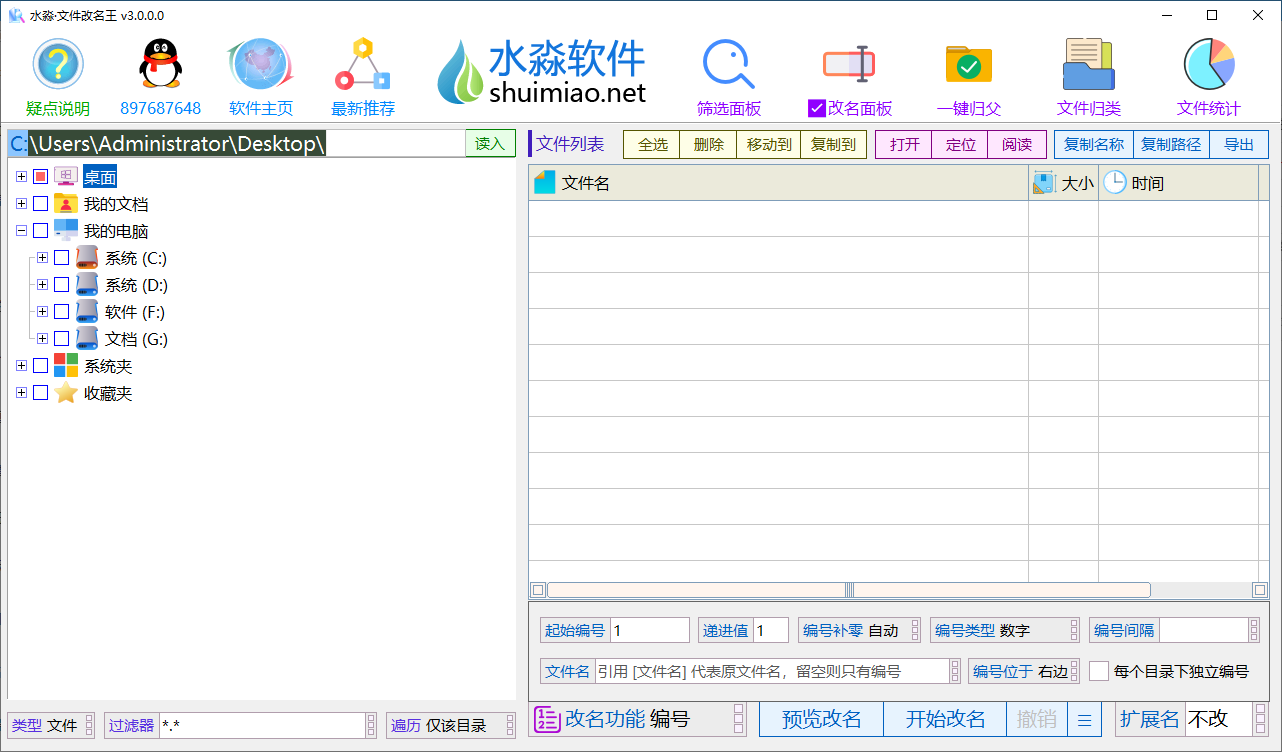Select the 桌面 desktop icon in the tree
This screenshot has width=1282, height=752.
[x=65, y=177]
